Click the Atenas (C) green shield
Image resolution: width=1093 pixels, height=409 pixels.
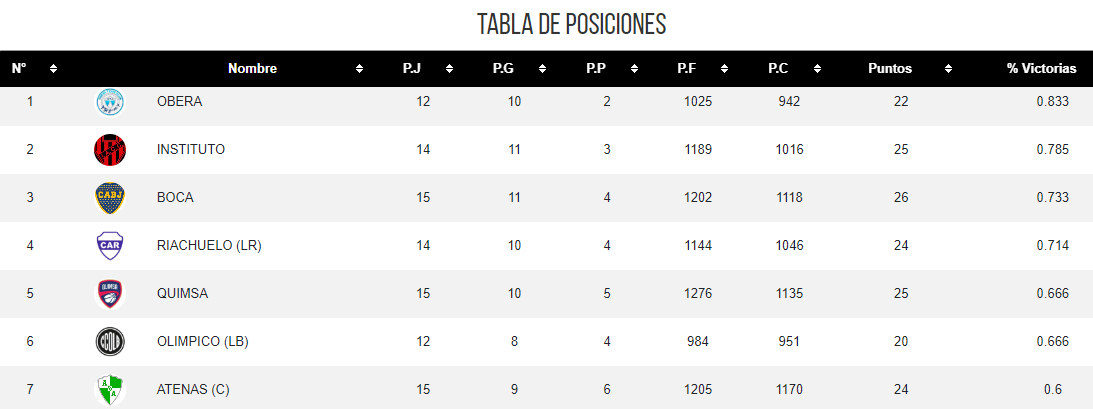pos(109,389)
